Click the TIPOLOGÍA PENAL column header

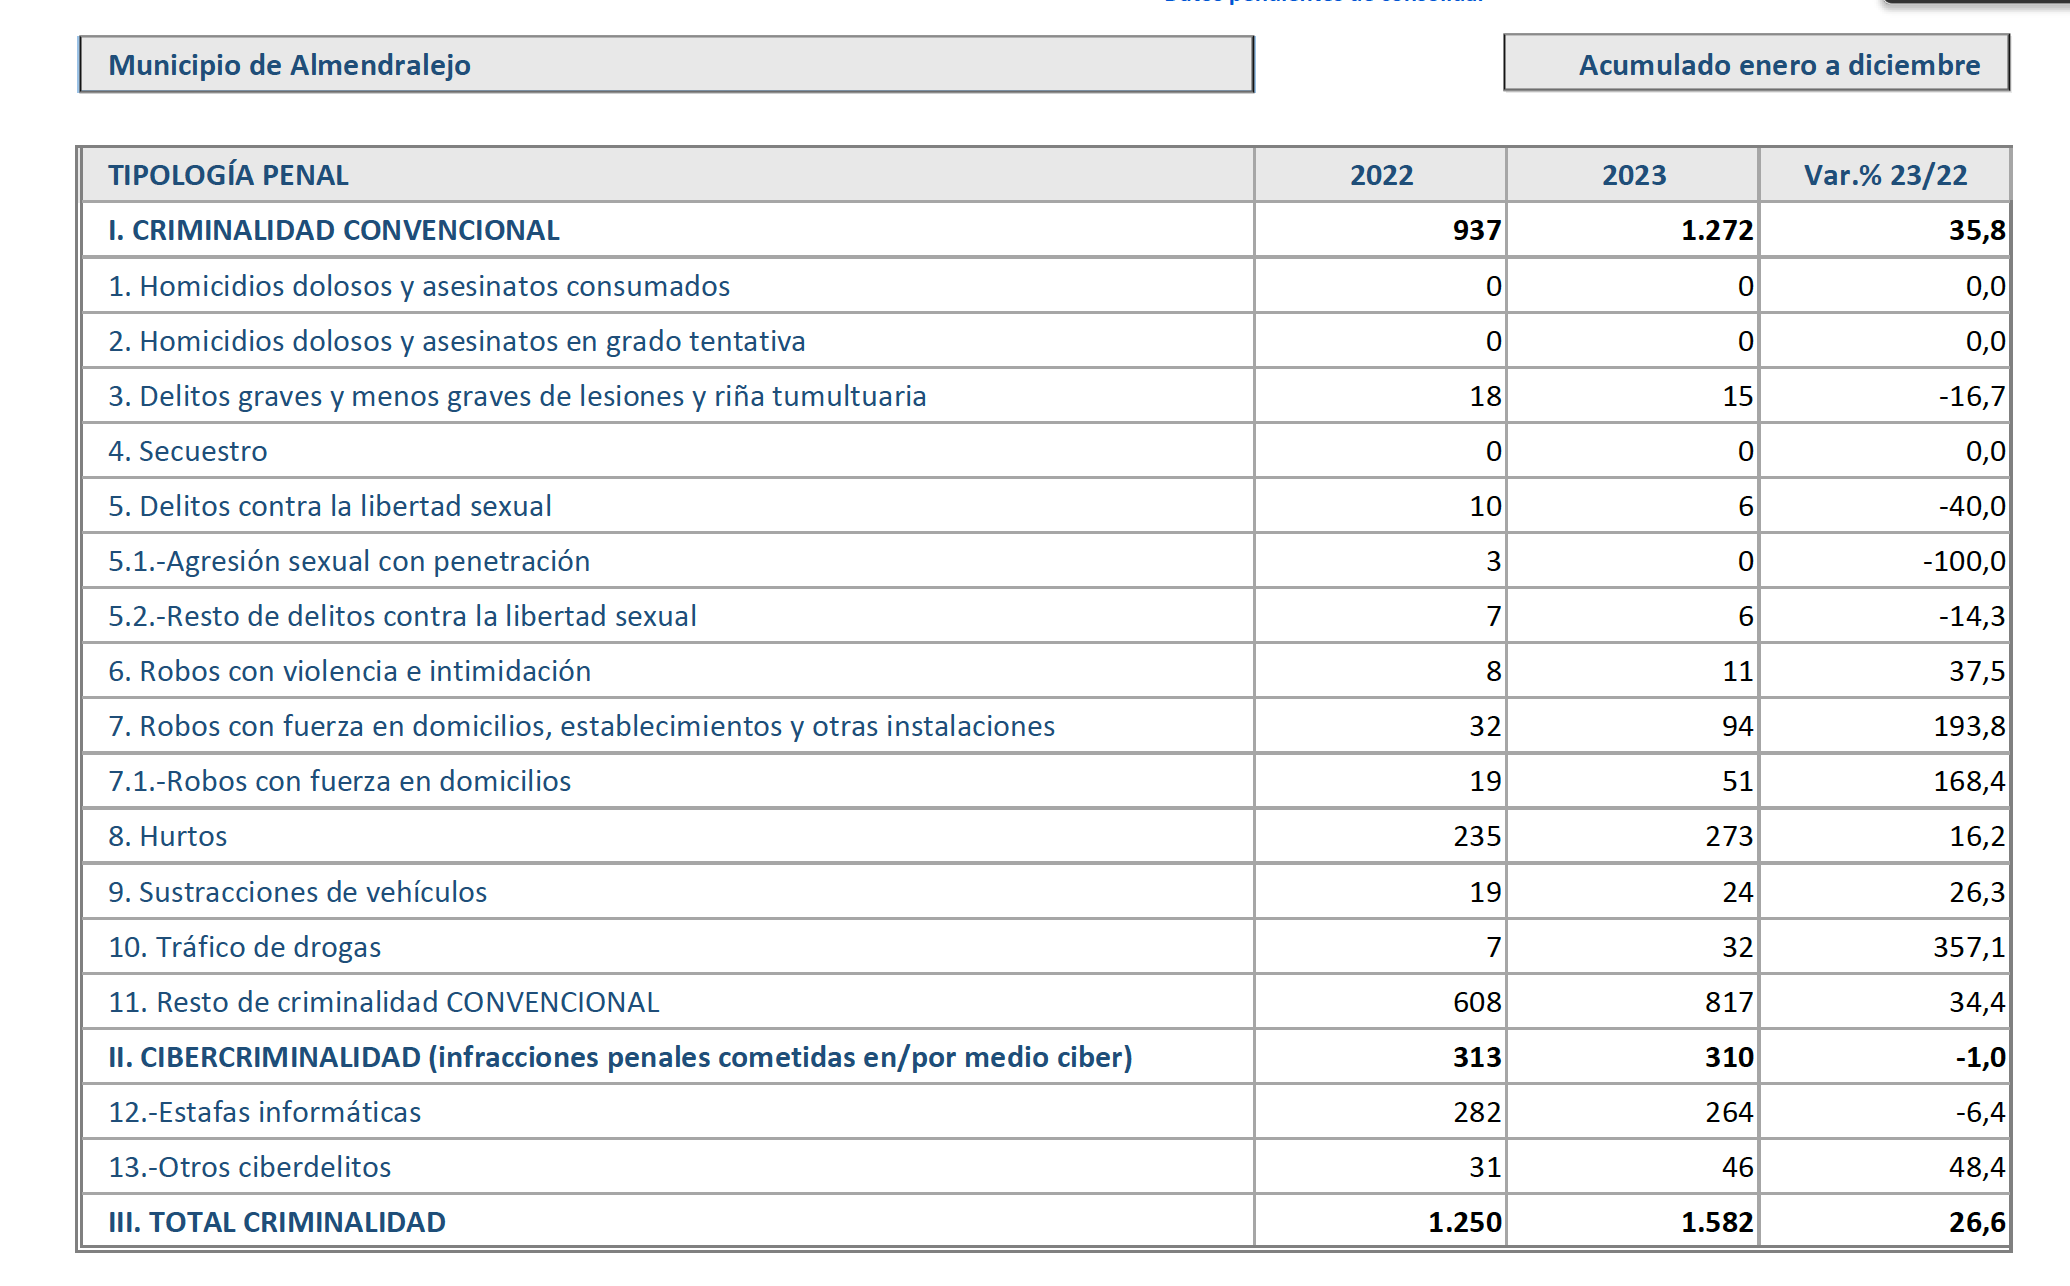click(228, 175)
